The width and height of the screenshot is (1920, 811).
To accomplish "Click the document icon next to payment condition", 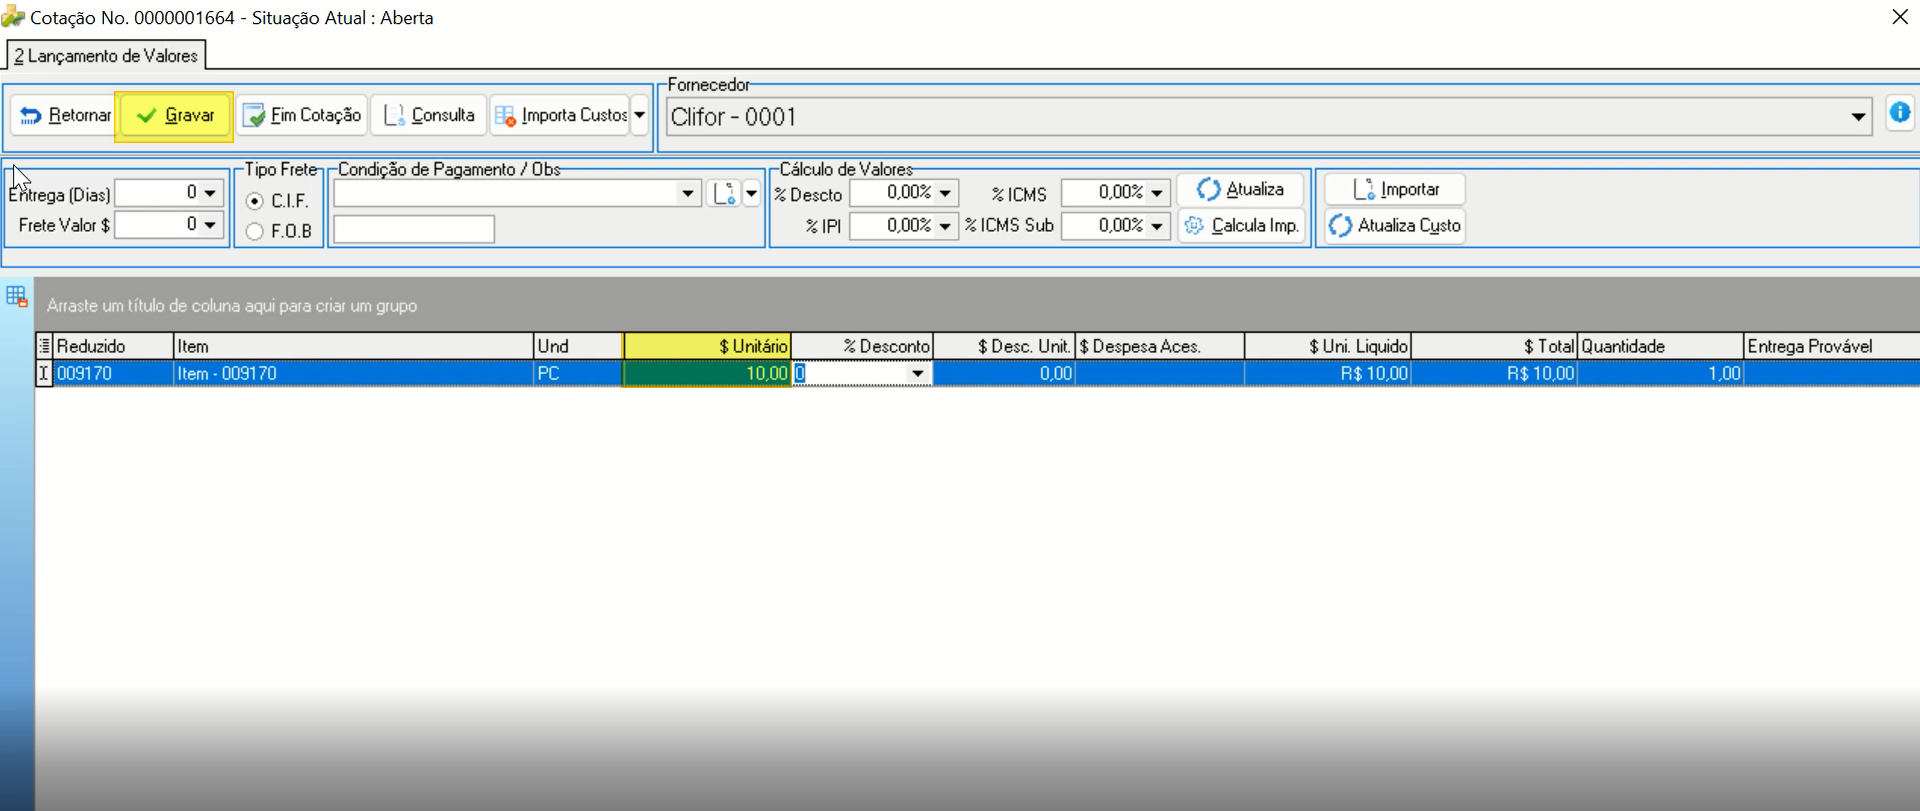I will pyautogui.click(x=724, y=193).
